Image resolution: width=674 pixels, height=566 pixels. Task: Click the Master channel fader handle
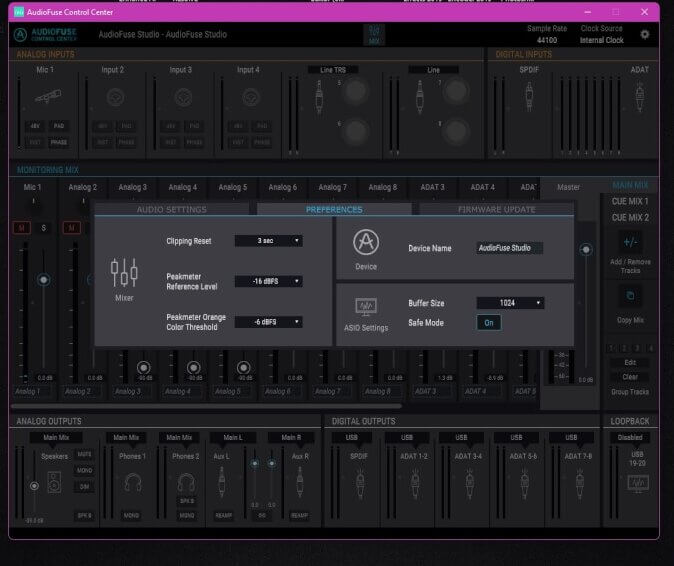click(586, 250)
